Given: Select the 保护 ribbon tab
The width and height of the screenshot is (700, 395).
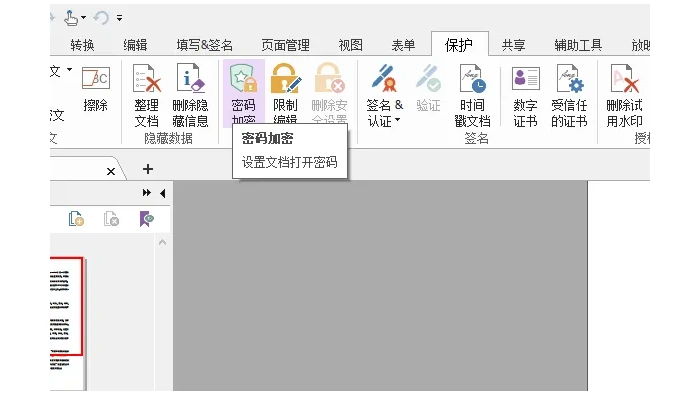Looking at the screenshot, I should coord(459,44).
